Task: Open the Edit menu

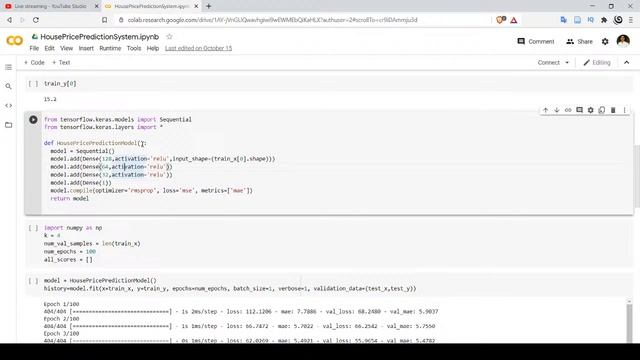Action: point(49,48)
